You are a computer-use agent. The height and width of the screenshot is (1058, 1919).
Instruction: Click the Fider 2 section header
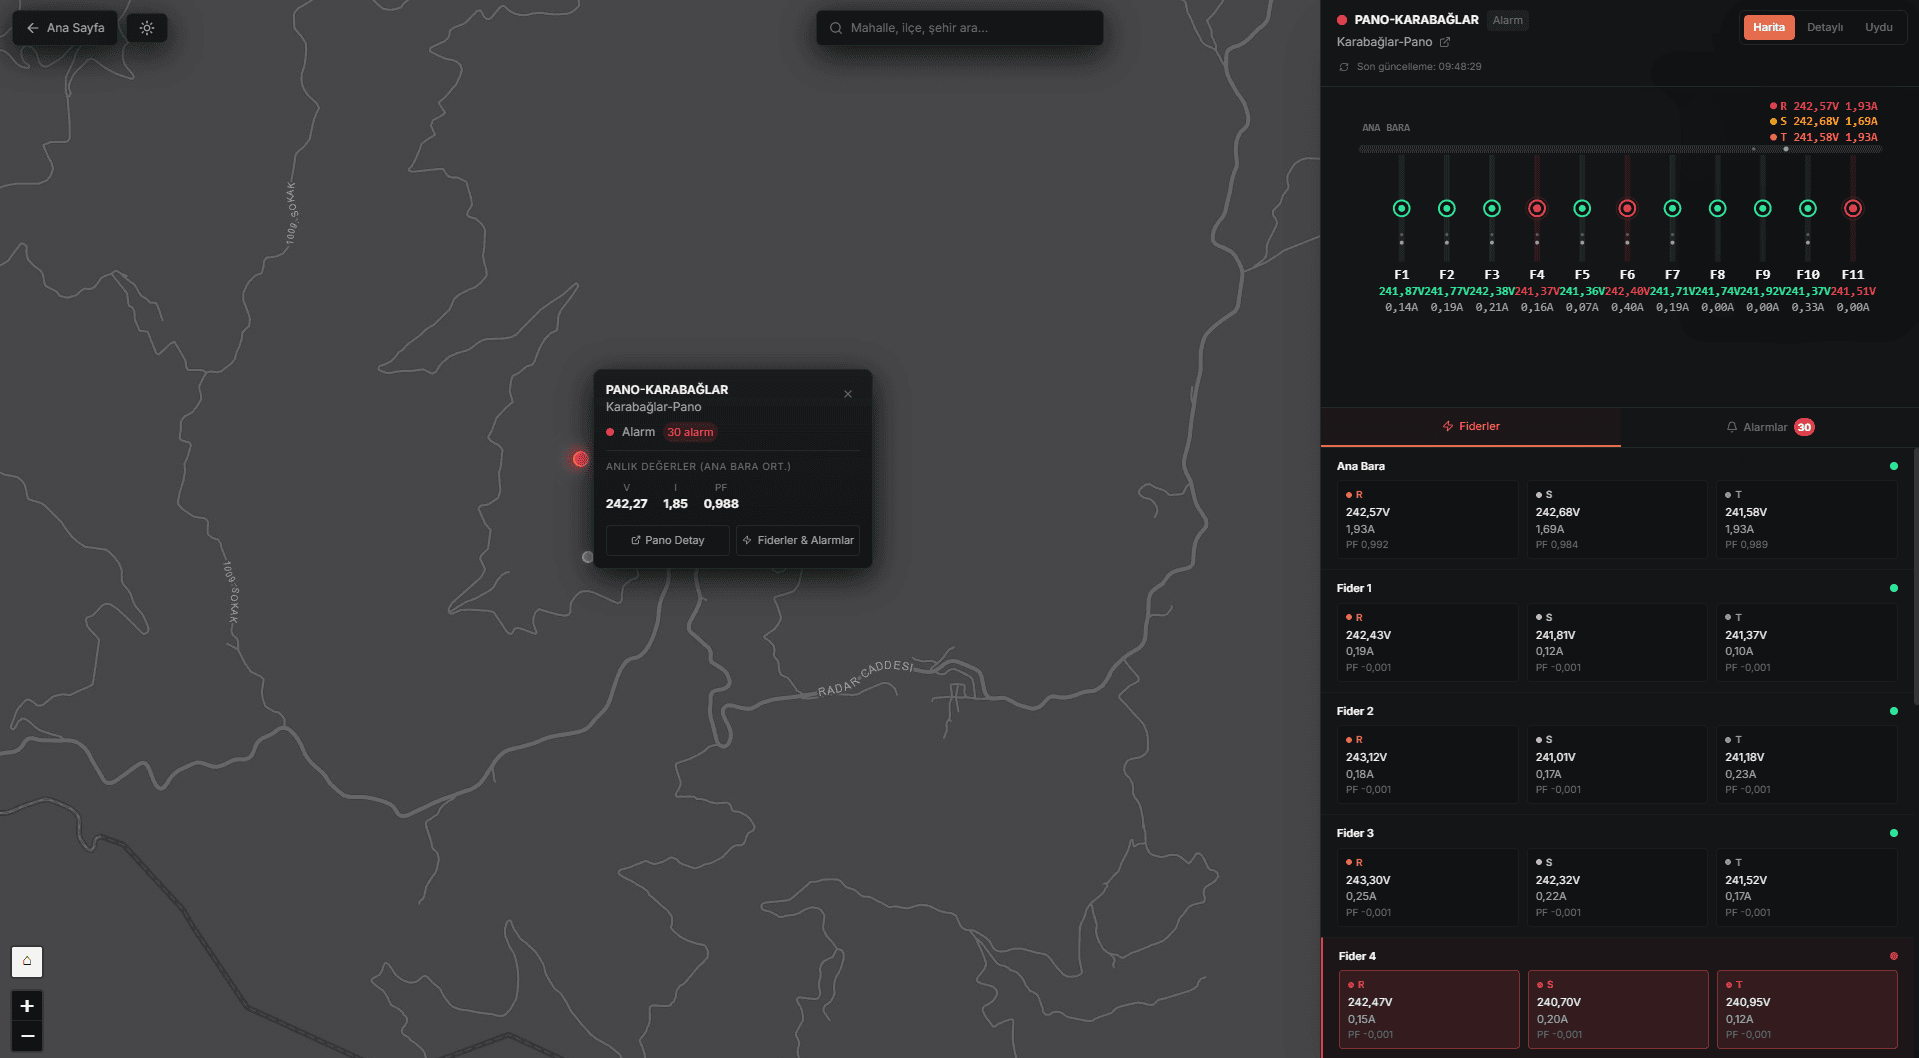click(1618, 711)
